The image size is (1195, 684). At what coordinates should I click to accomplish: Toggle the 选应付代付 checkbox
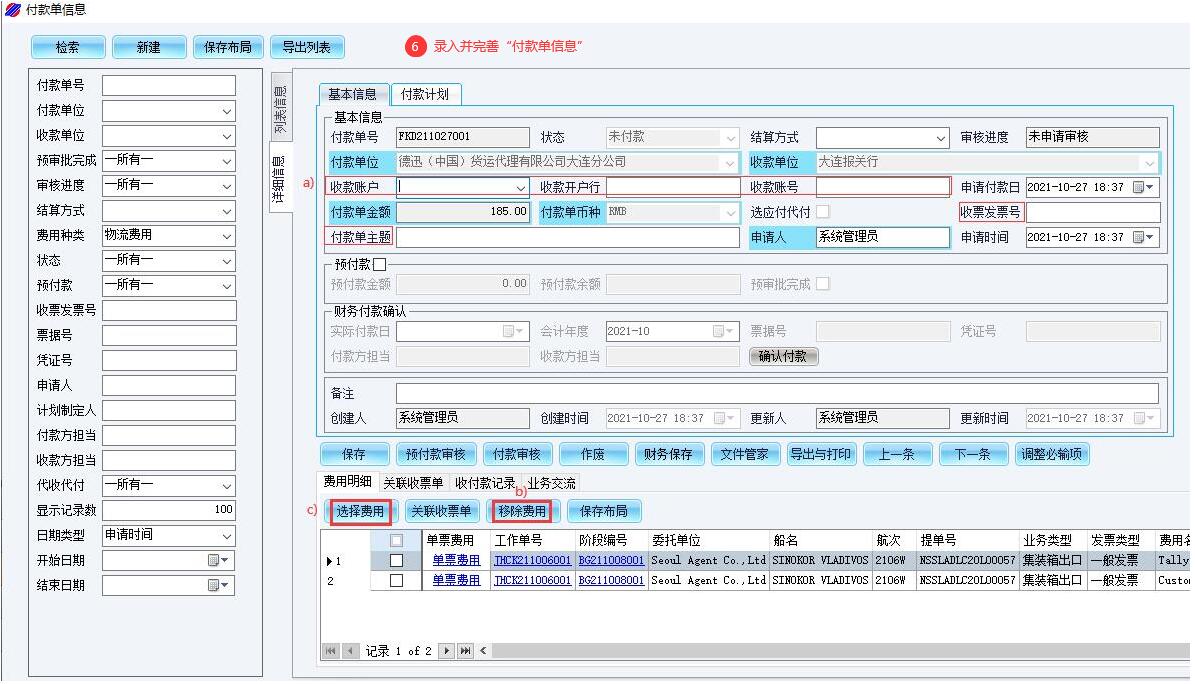[x=822, y=212]
